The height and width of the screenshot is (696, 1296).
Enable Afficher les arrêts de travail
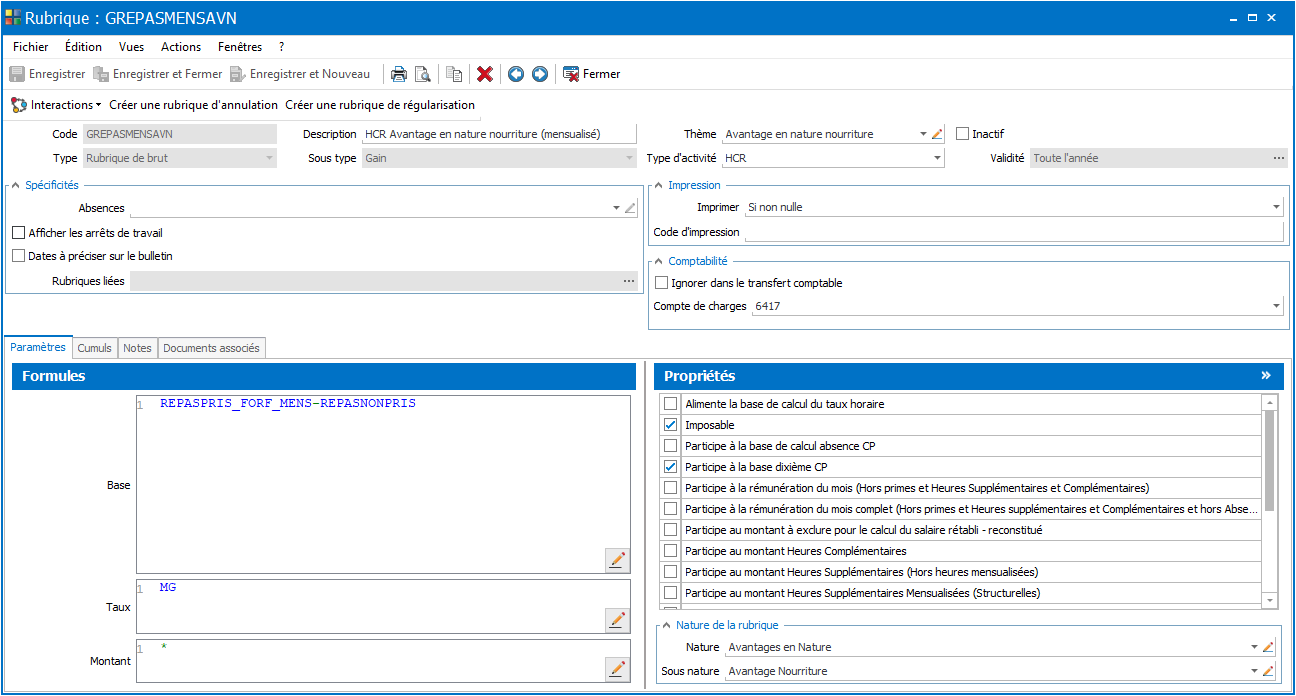[18, 233]
